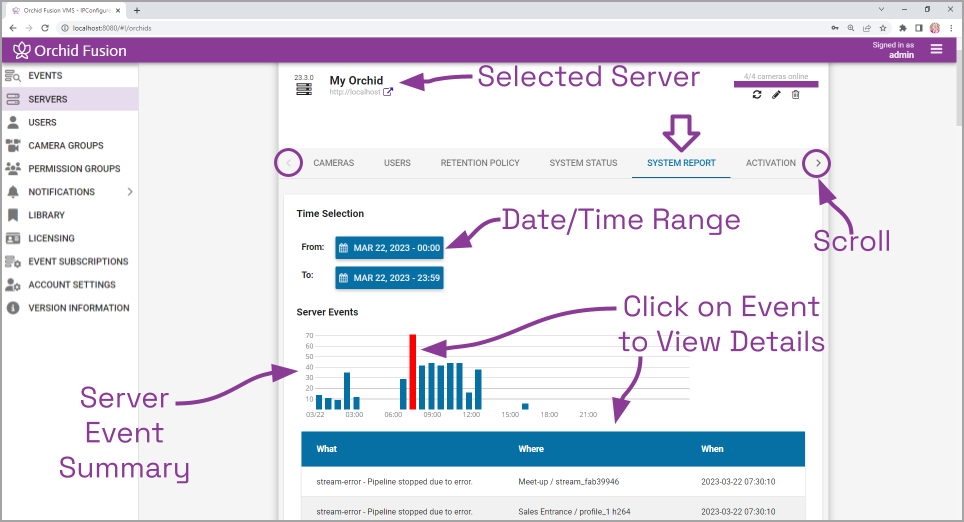The height and width of the screenshot is (522, 964).
Task: Select the red bar in Server Events chart
Action: click(x=413, y=372)
